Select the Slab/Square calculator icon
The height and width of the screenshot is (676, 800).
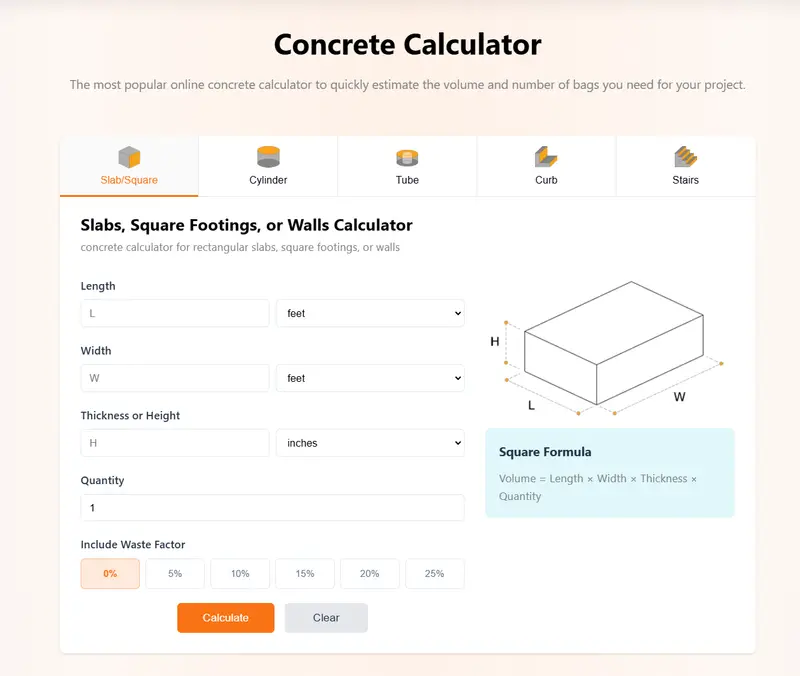click(129, 157)
